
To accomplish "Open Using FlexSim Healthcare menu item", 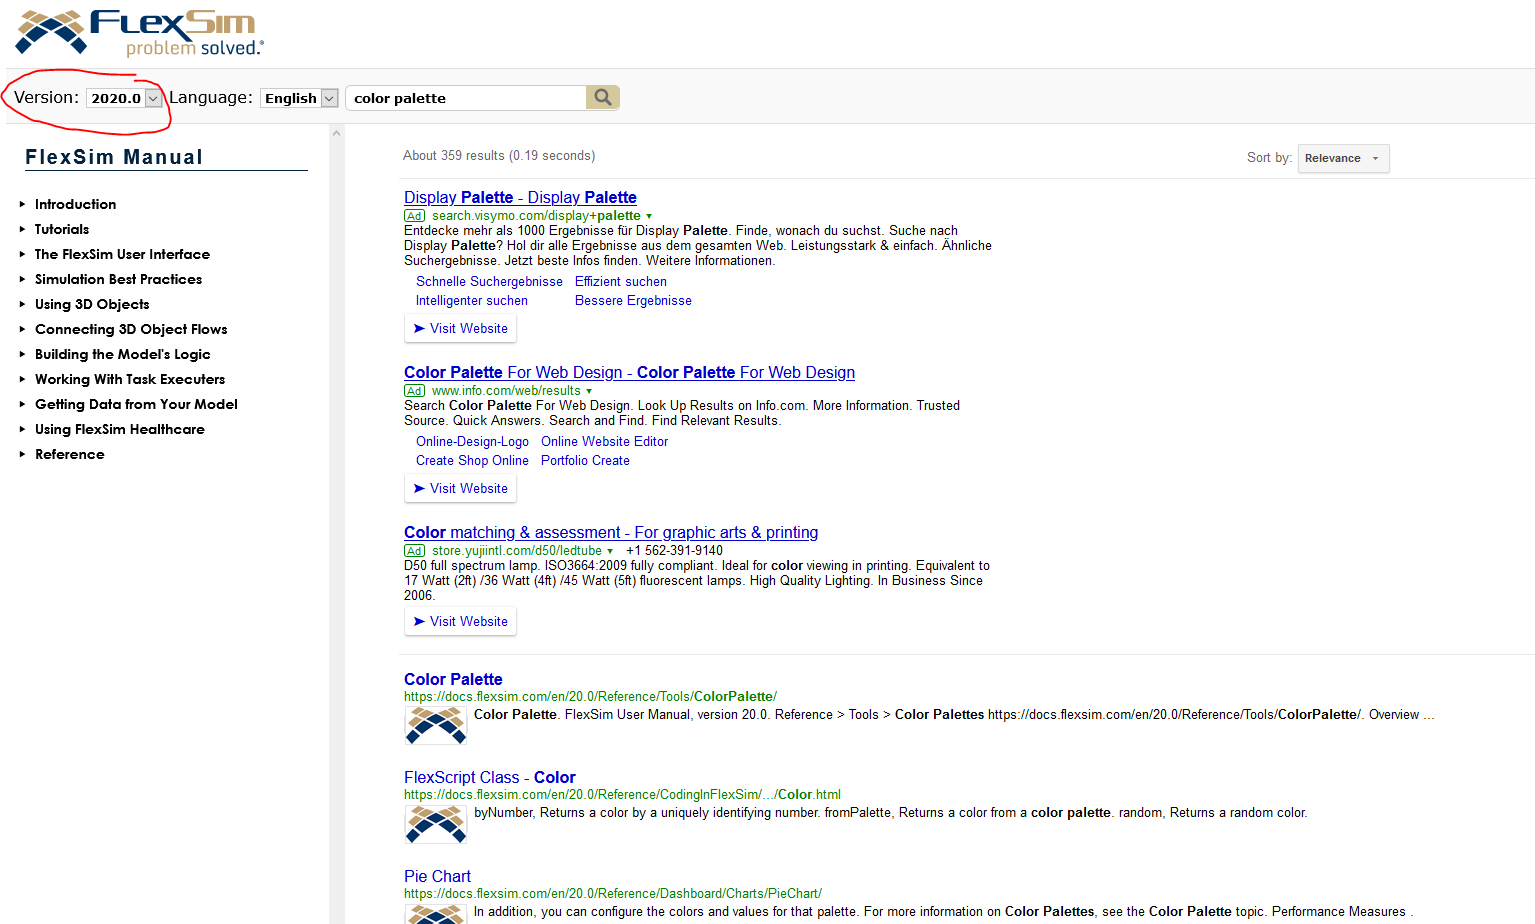I will click(x=119, y=429).
